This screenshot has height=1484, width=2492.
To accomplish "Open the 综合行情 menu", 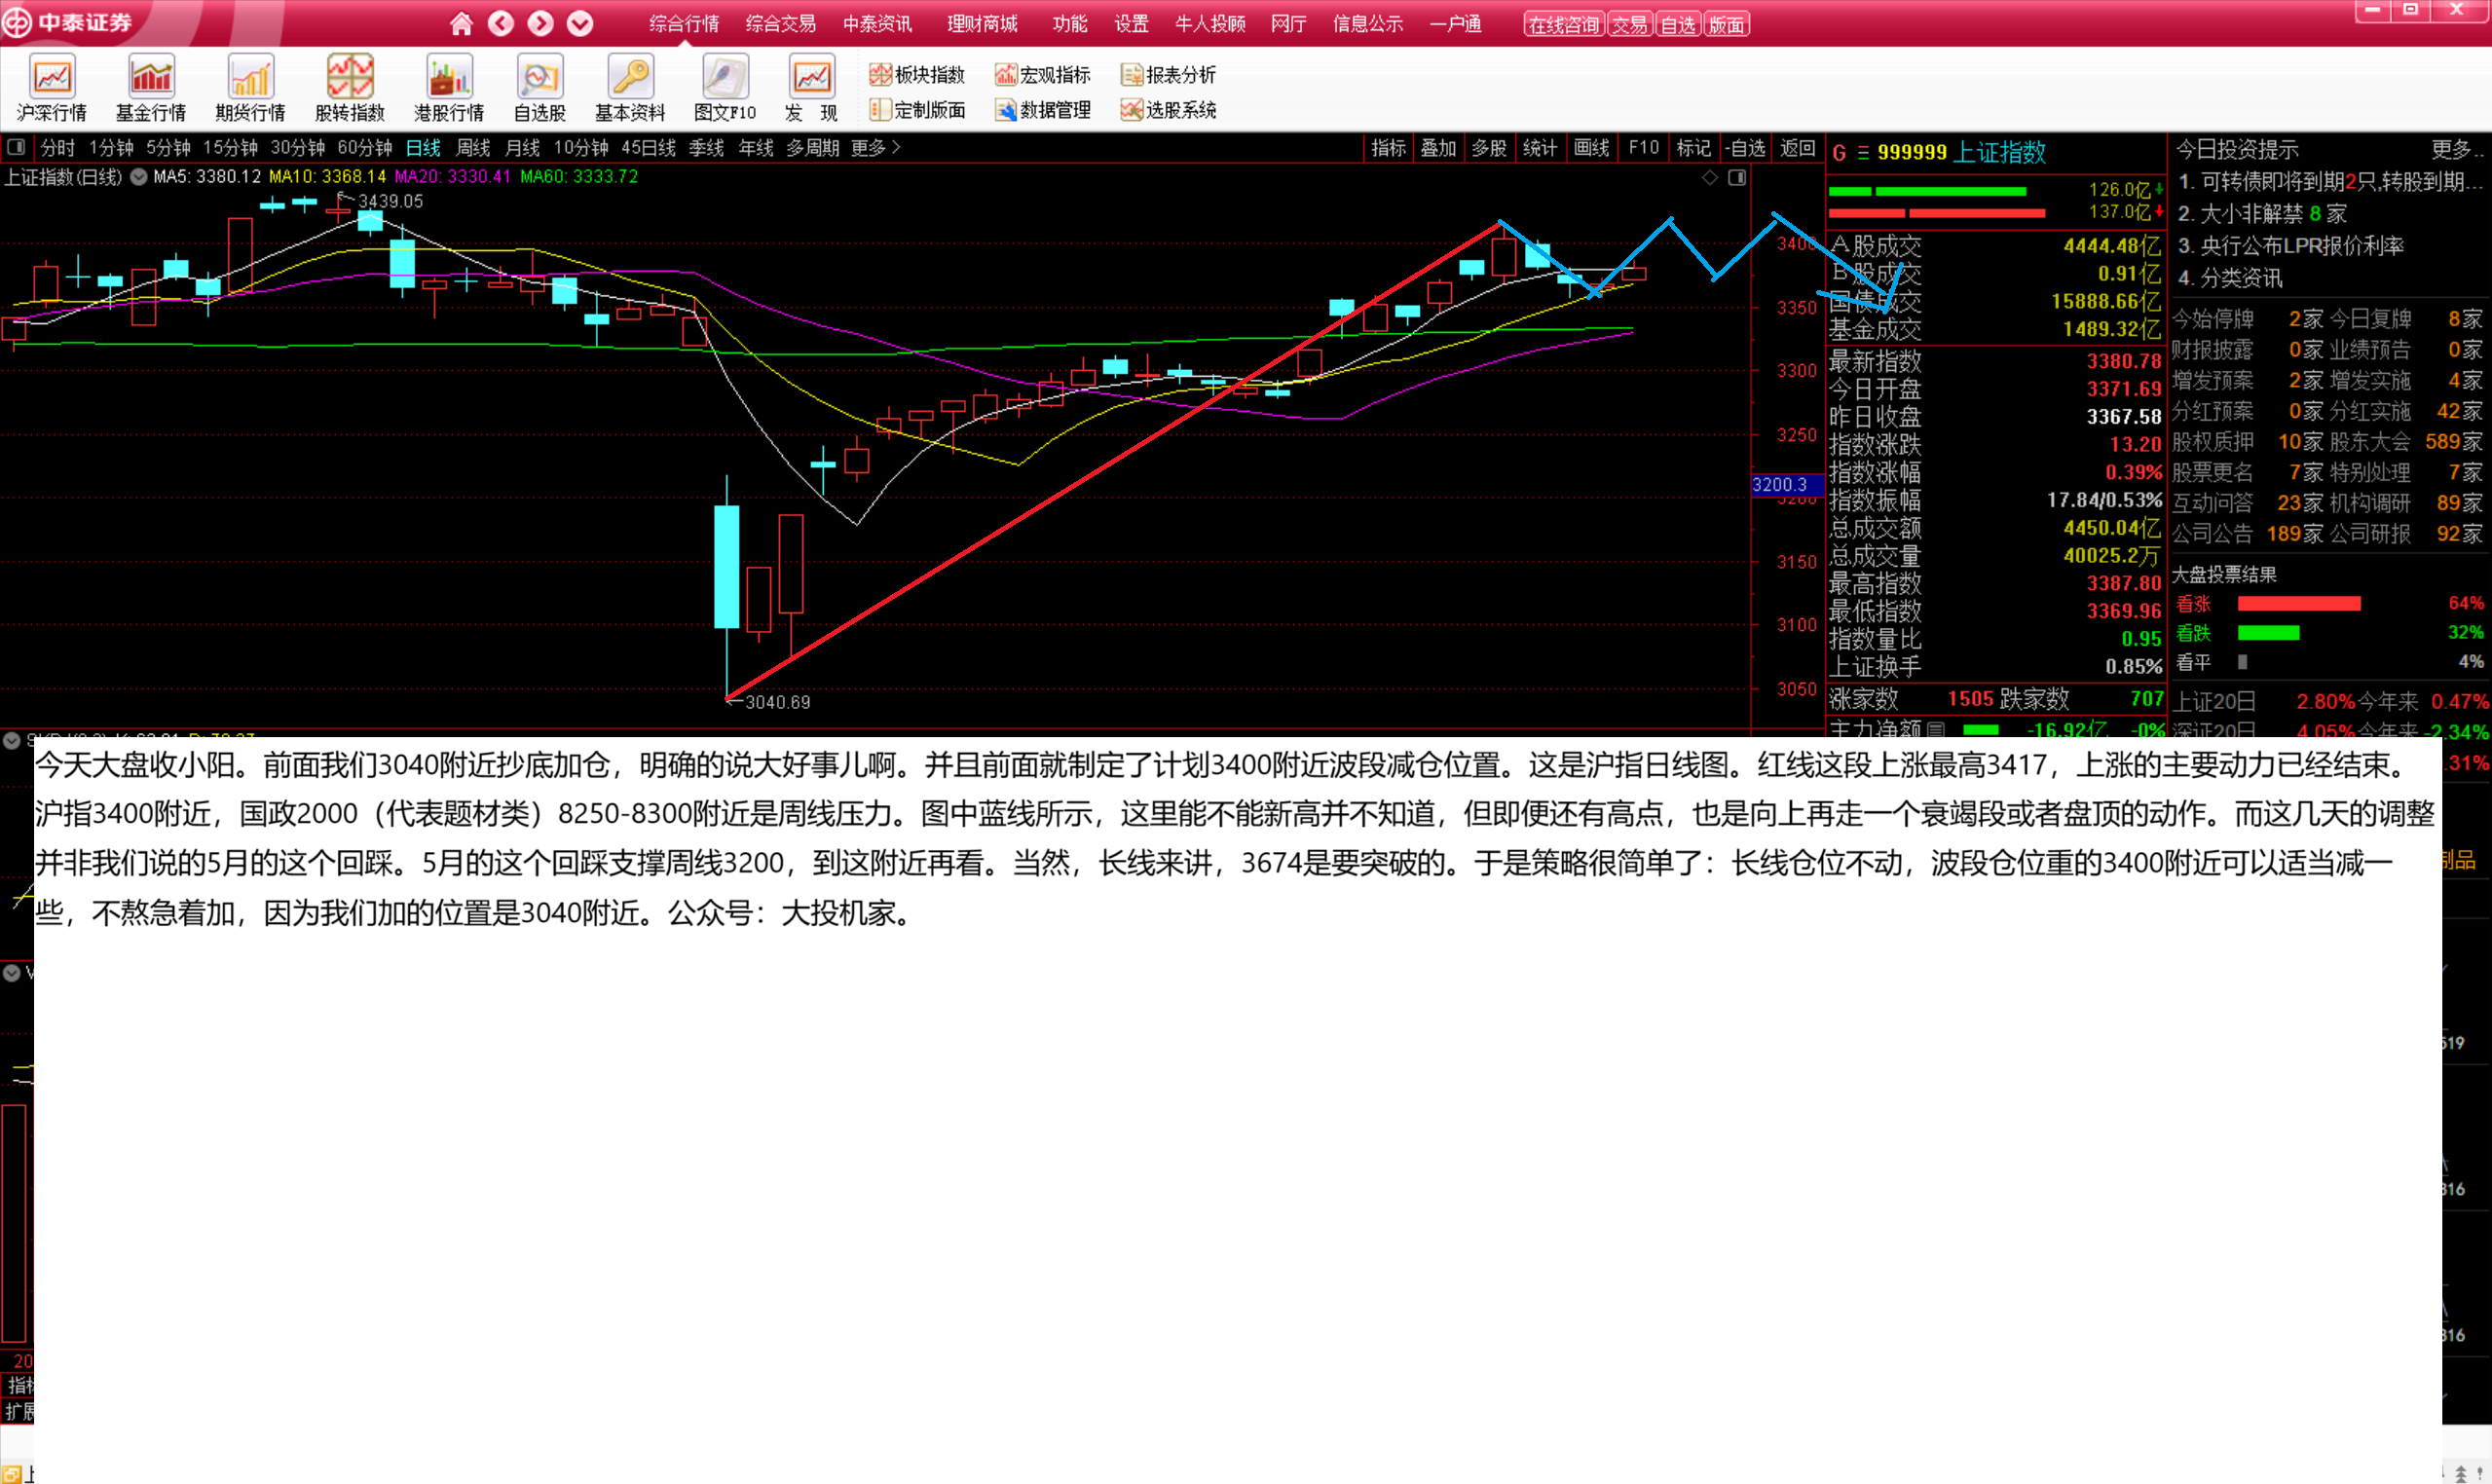I will coord(684,23).
